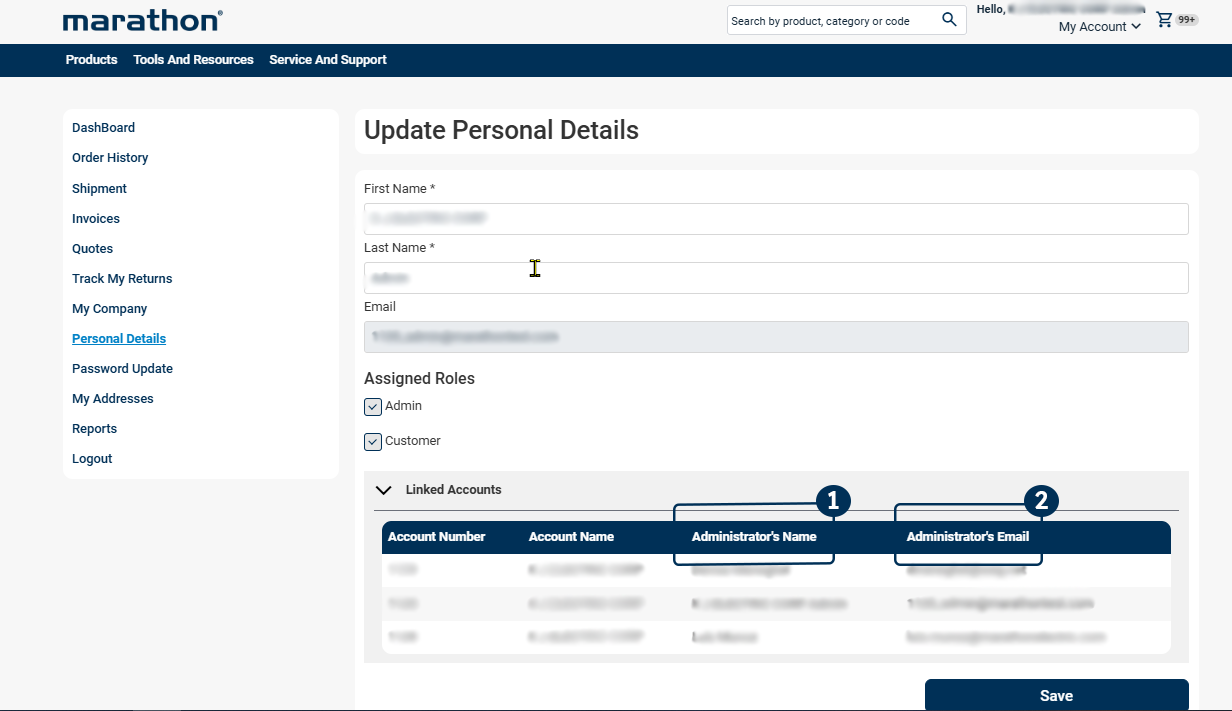Open Tools And Resources menu

pyautogui.click(x=193, y=60)
